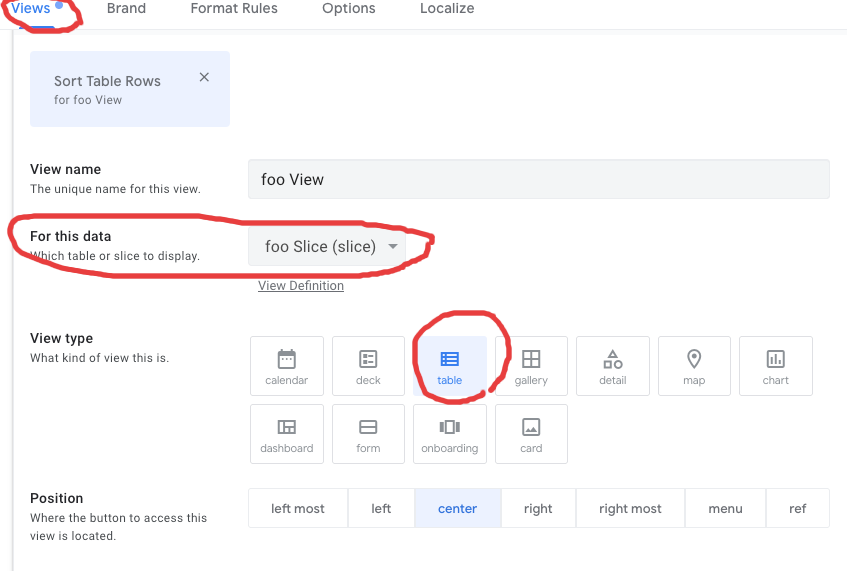Select the chart view type
Viewport: 847px width, 571px height.
pos(775,365)
